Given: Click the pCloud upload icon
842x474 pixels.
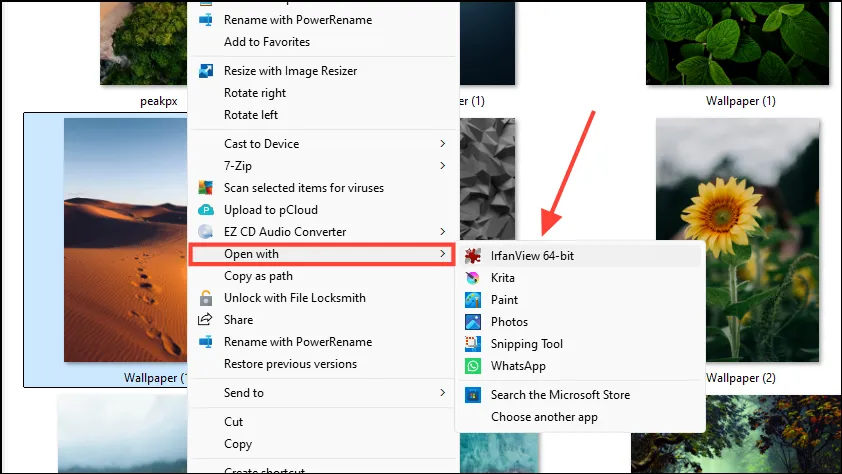Looking at the screenshot, I should click(206, 210).
